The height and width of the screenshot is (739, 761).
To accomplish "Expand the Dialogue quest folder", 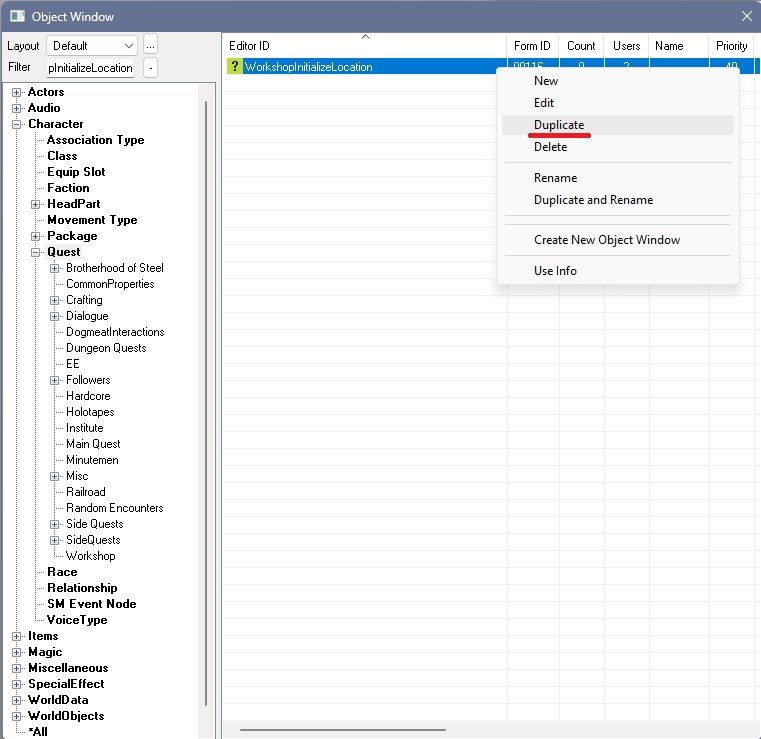I will click(x=54, y=316).
